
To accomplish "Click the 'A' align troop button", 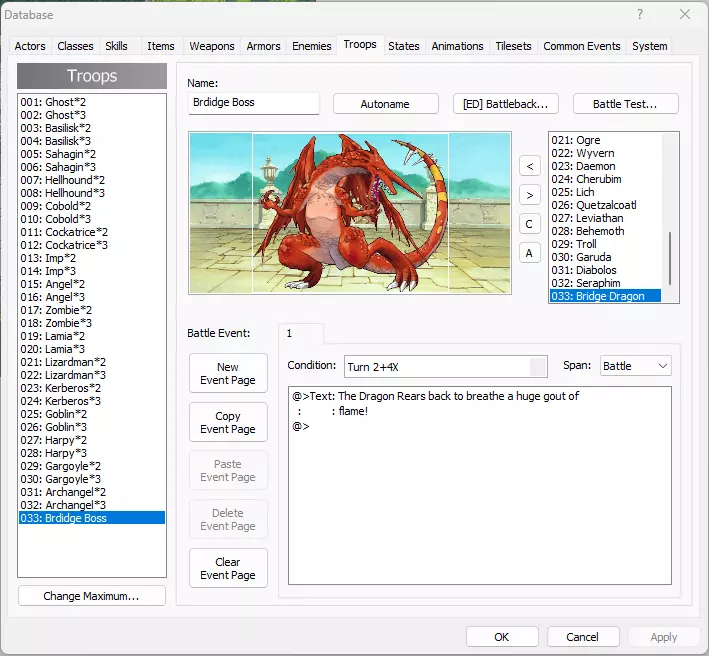I will 530,253.
